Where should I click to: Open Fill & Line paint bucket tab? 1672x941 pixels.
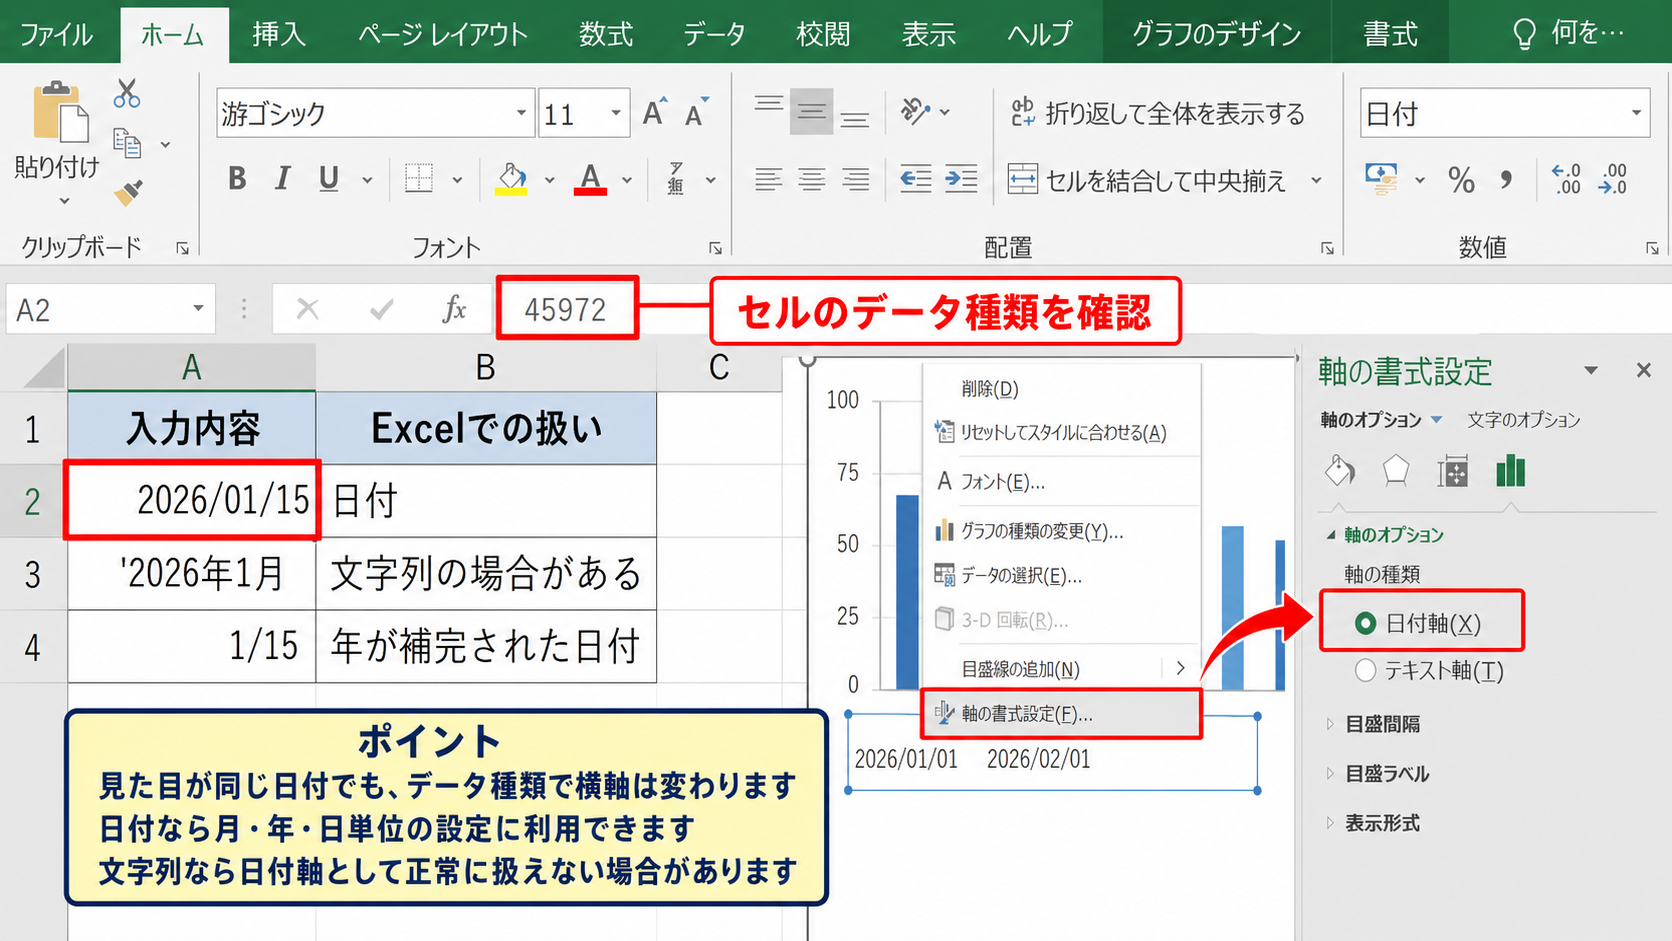pos(1340,470)
